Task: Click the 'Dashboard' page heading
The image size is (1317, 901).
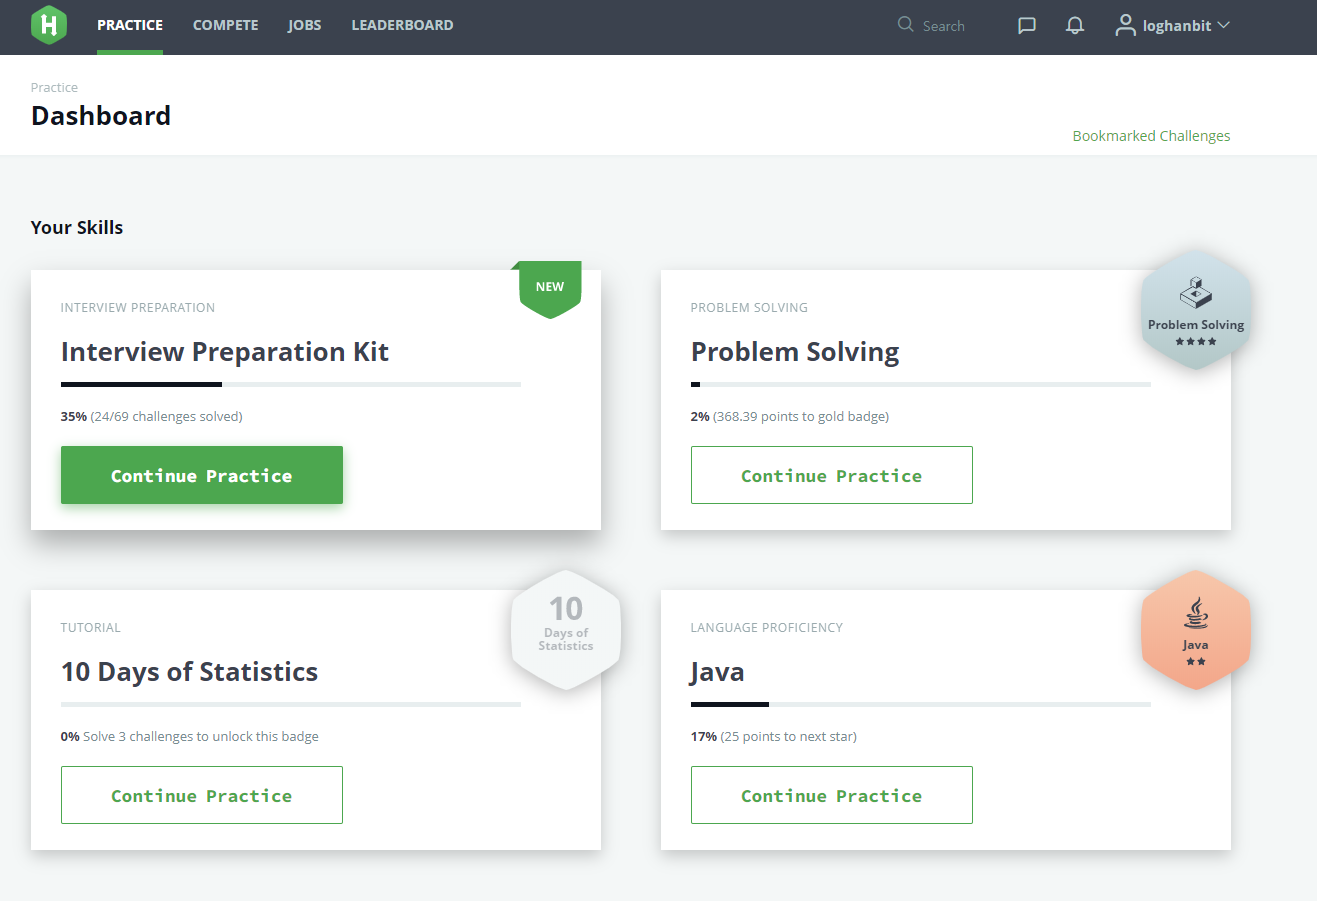Action: coord(101,116)
